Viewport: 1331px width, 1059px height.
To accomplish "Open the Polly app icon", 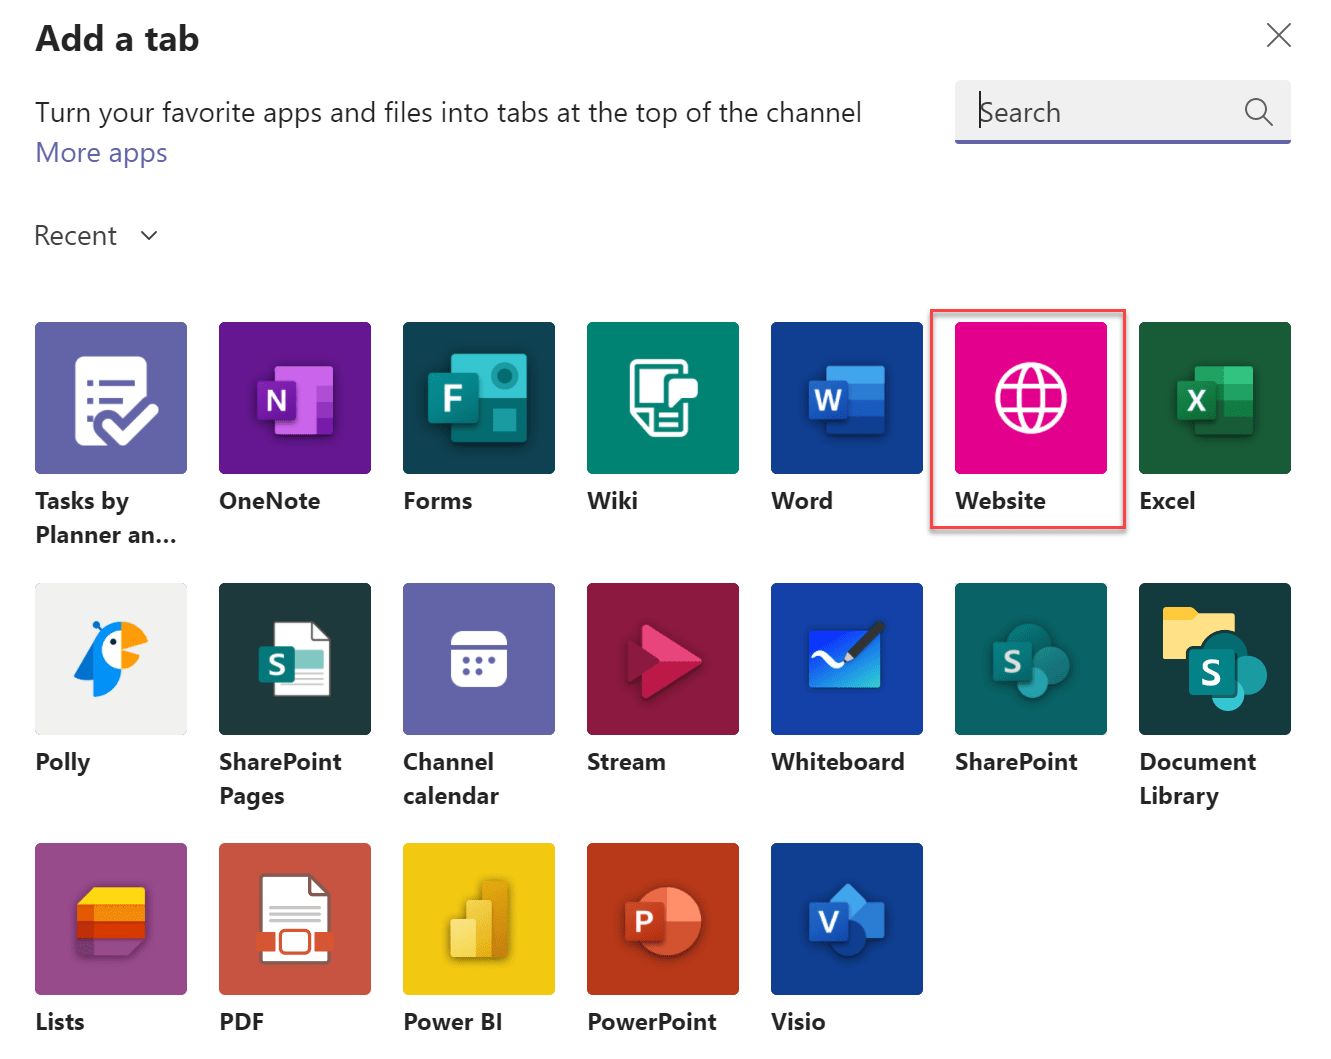I will (x=110, y=658).
